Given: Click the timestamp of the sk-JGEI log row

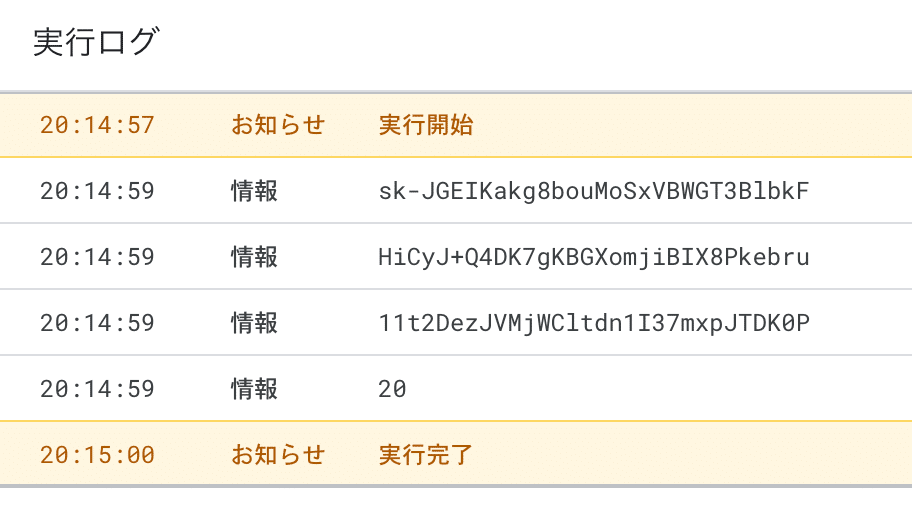Looking at the screenshot, I should click(x=97, y=191).
